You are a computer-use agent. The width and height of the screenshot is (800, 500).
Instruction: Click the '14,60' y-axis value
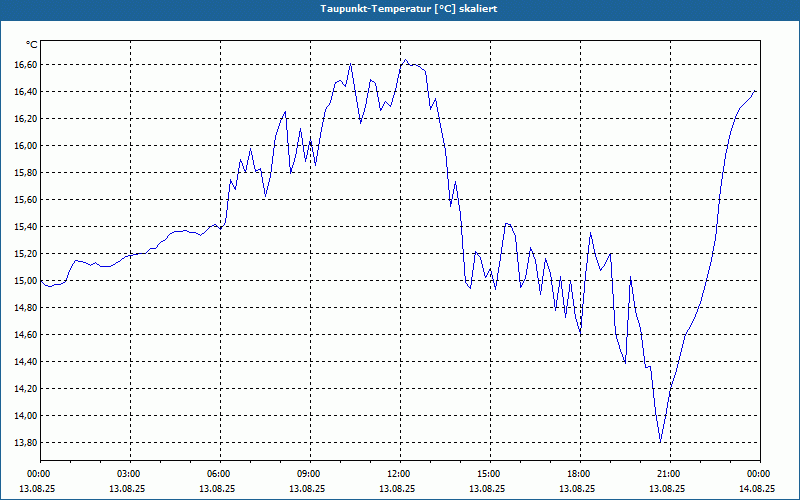click(x=27, y=335)
